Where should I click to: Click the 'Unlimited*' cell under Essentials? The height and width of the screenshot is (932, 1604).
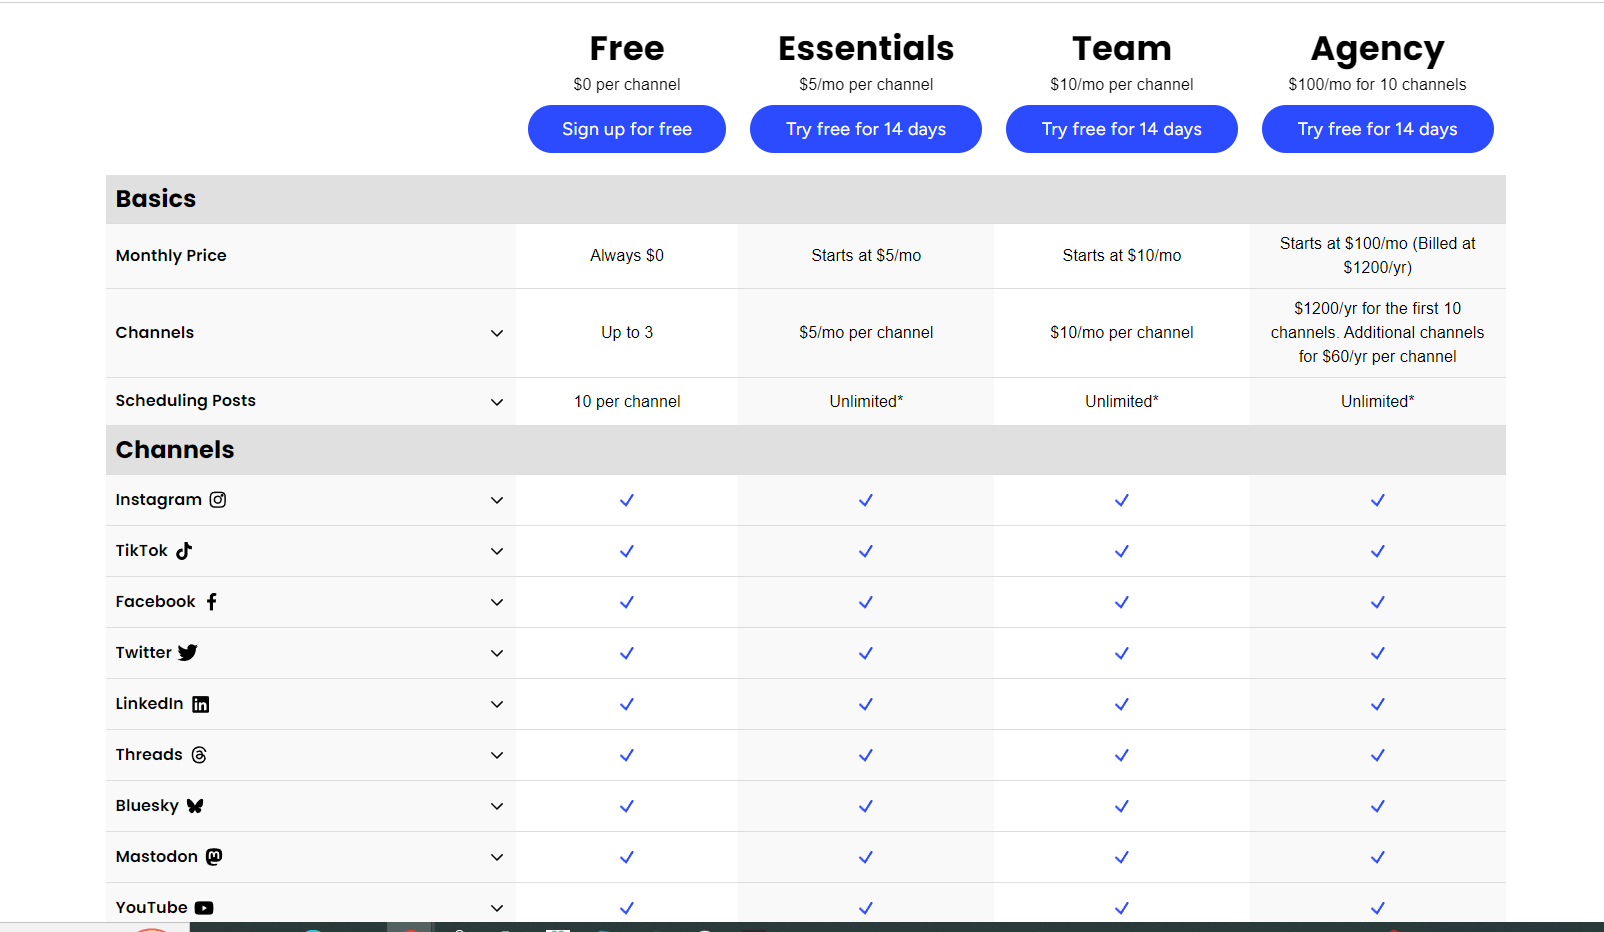pos(866,402)
